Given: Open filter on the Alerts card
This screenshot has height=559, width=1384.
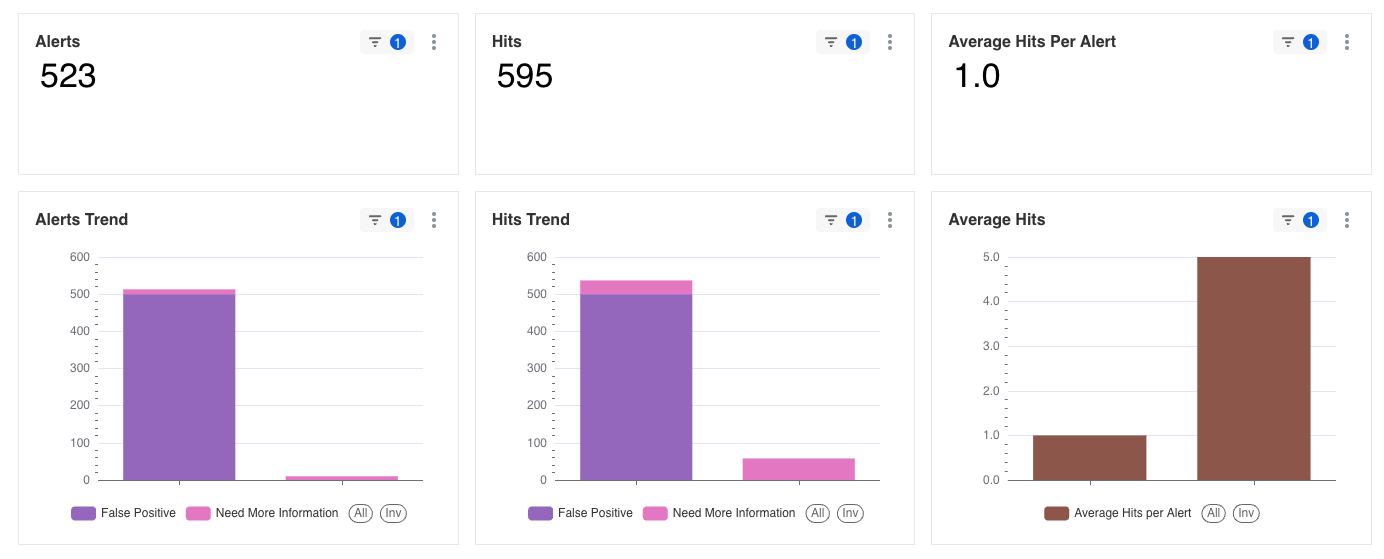Looking at the screenshot, I should (386, 42).
